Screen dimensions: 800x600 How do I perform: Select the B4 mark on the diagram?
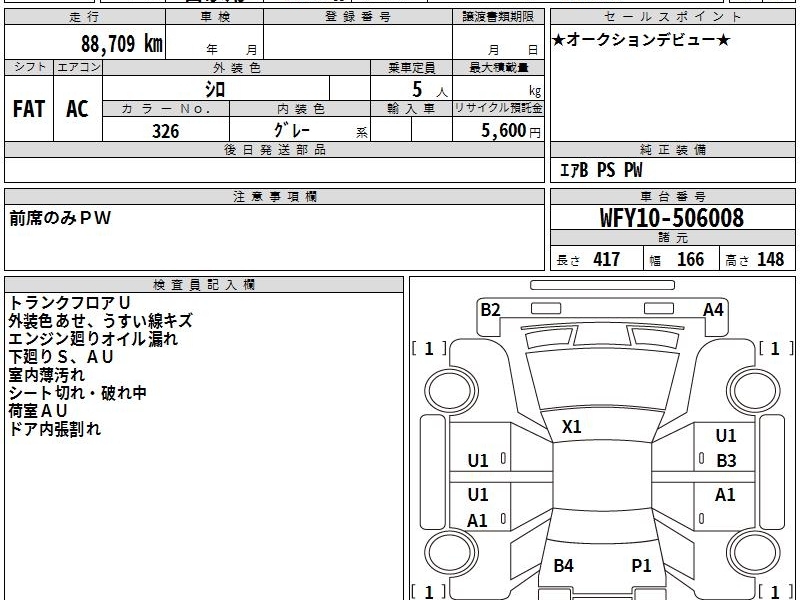[563, 565]
